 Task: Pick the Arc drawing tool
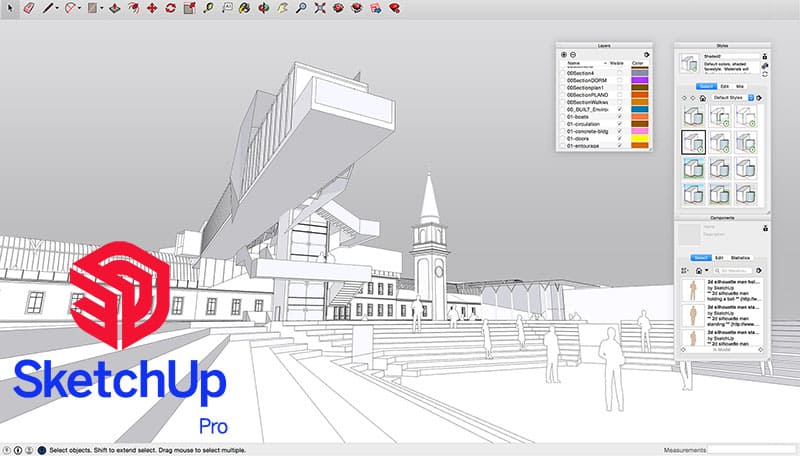click(70, 8)
